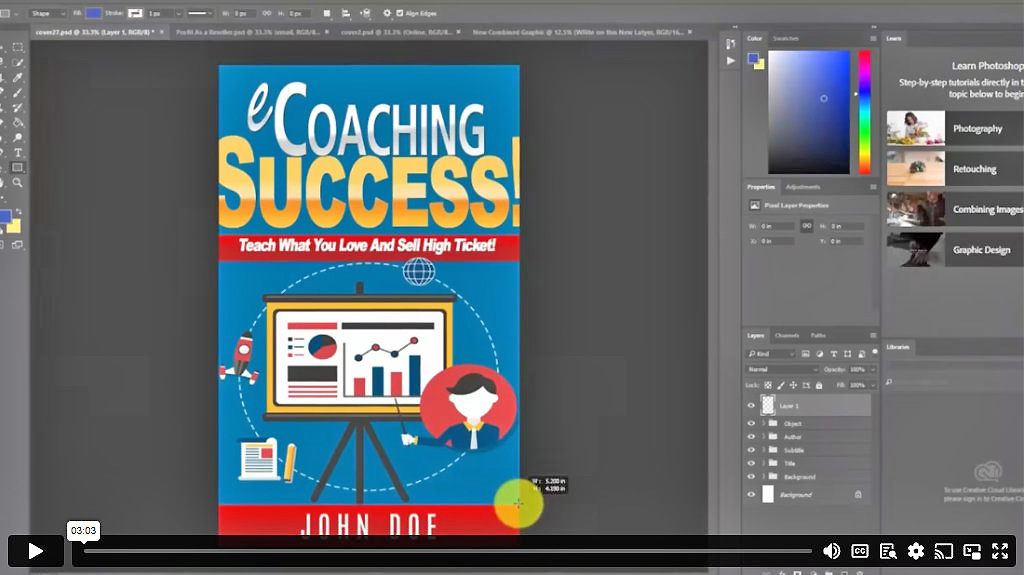Click the rainbow hue slider bar
The width and height of the screenshot is (1024, 575).
click(864, 110)
